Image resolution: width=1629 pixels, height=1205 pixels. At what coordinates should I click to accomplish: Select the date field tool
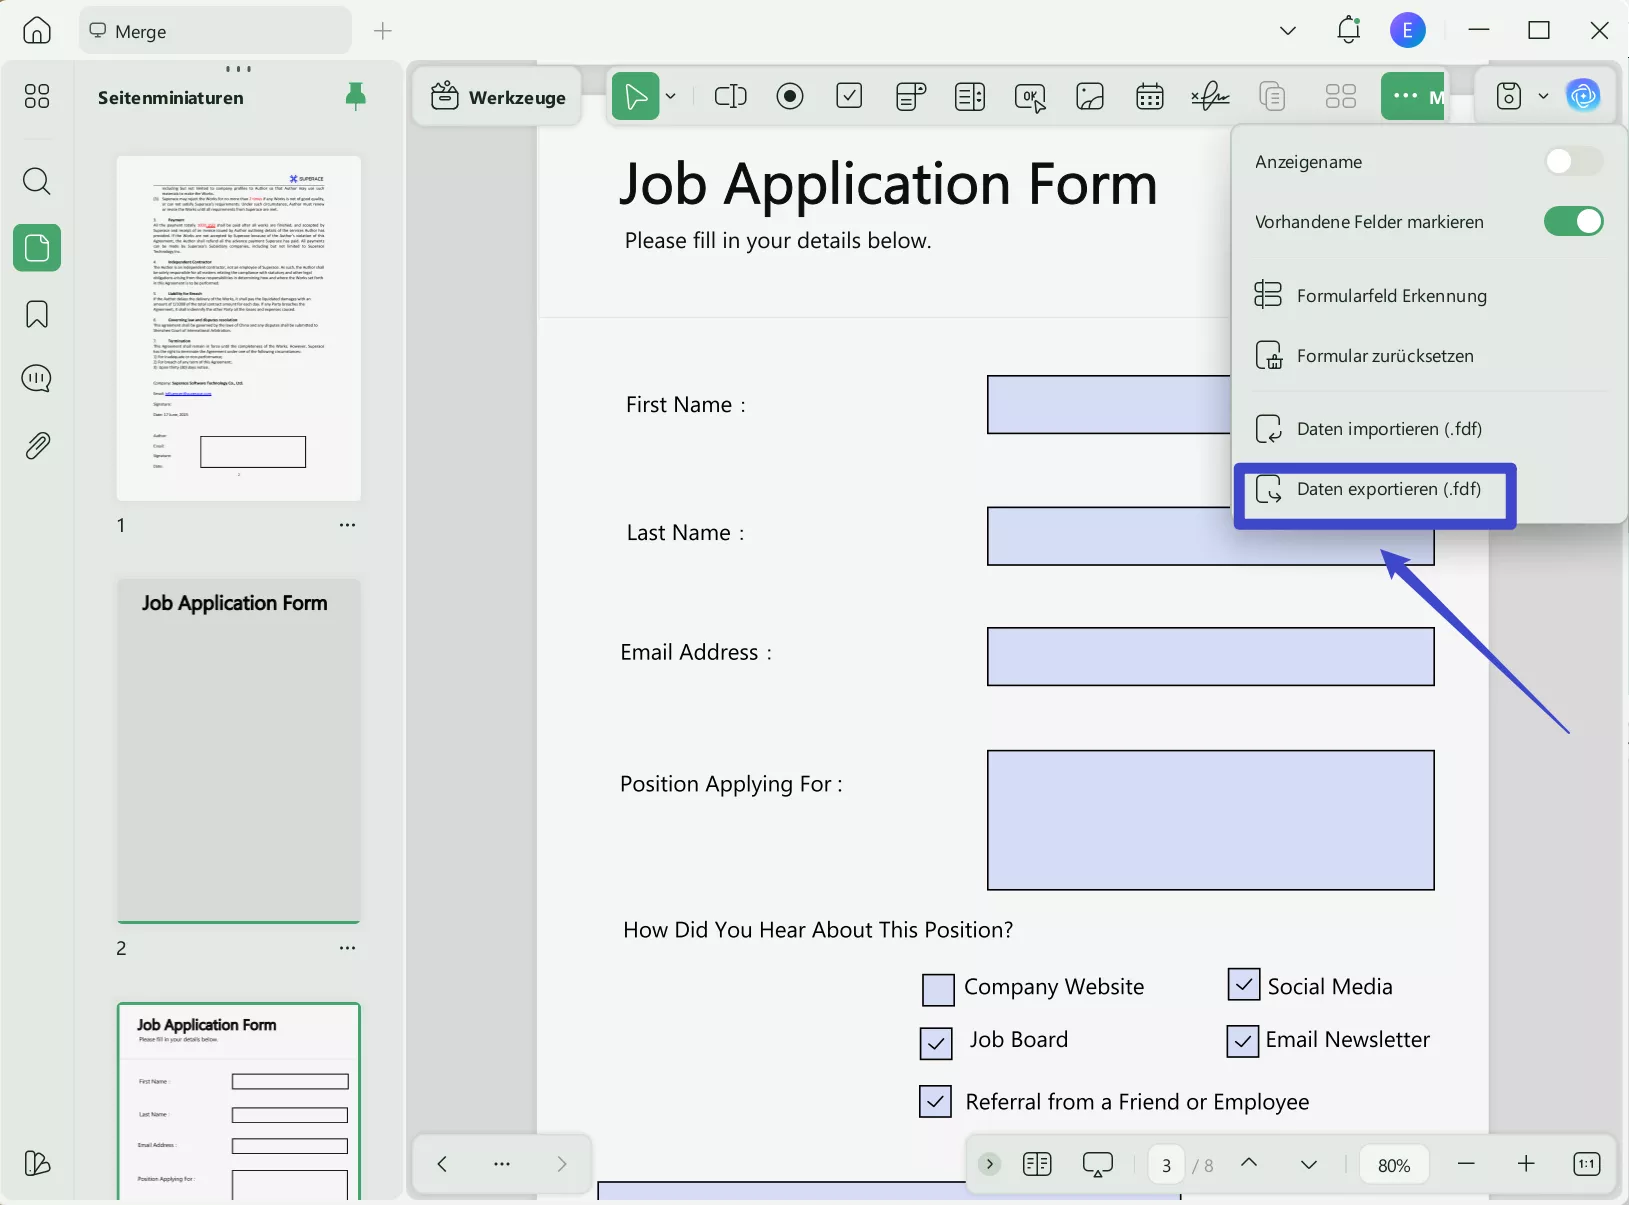pyautogui.click(x=1150, y=96)
